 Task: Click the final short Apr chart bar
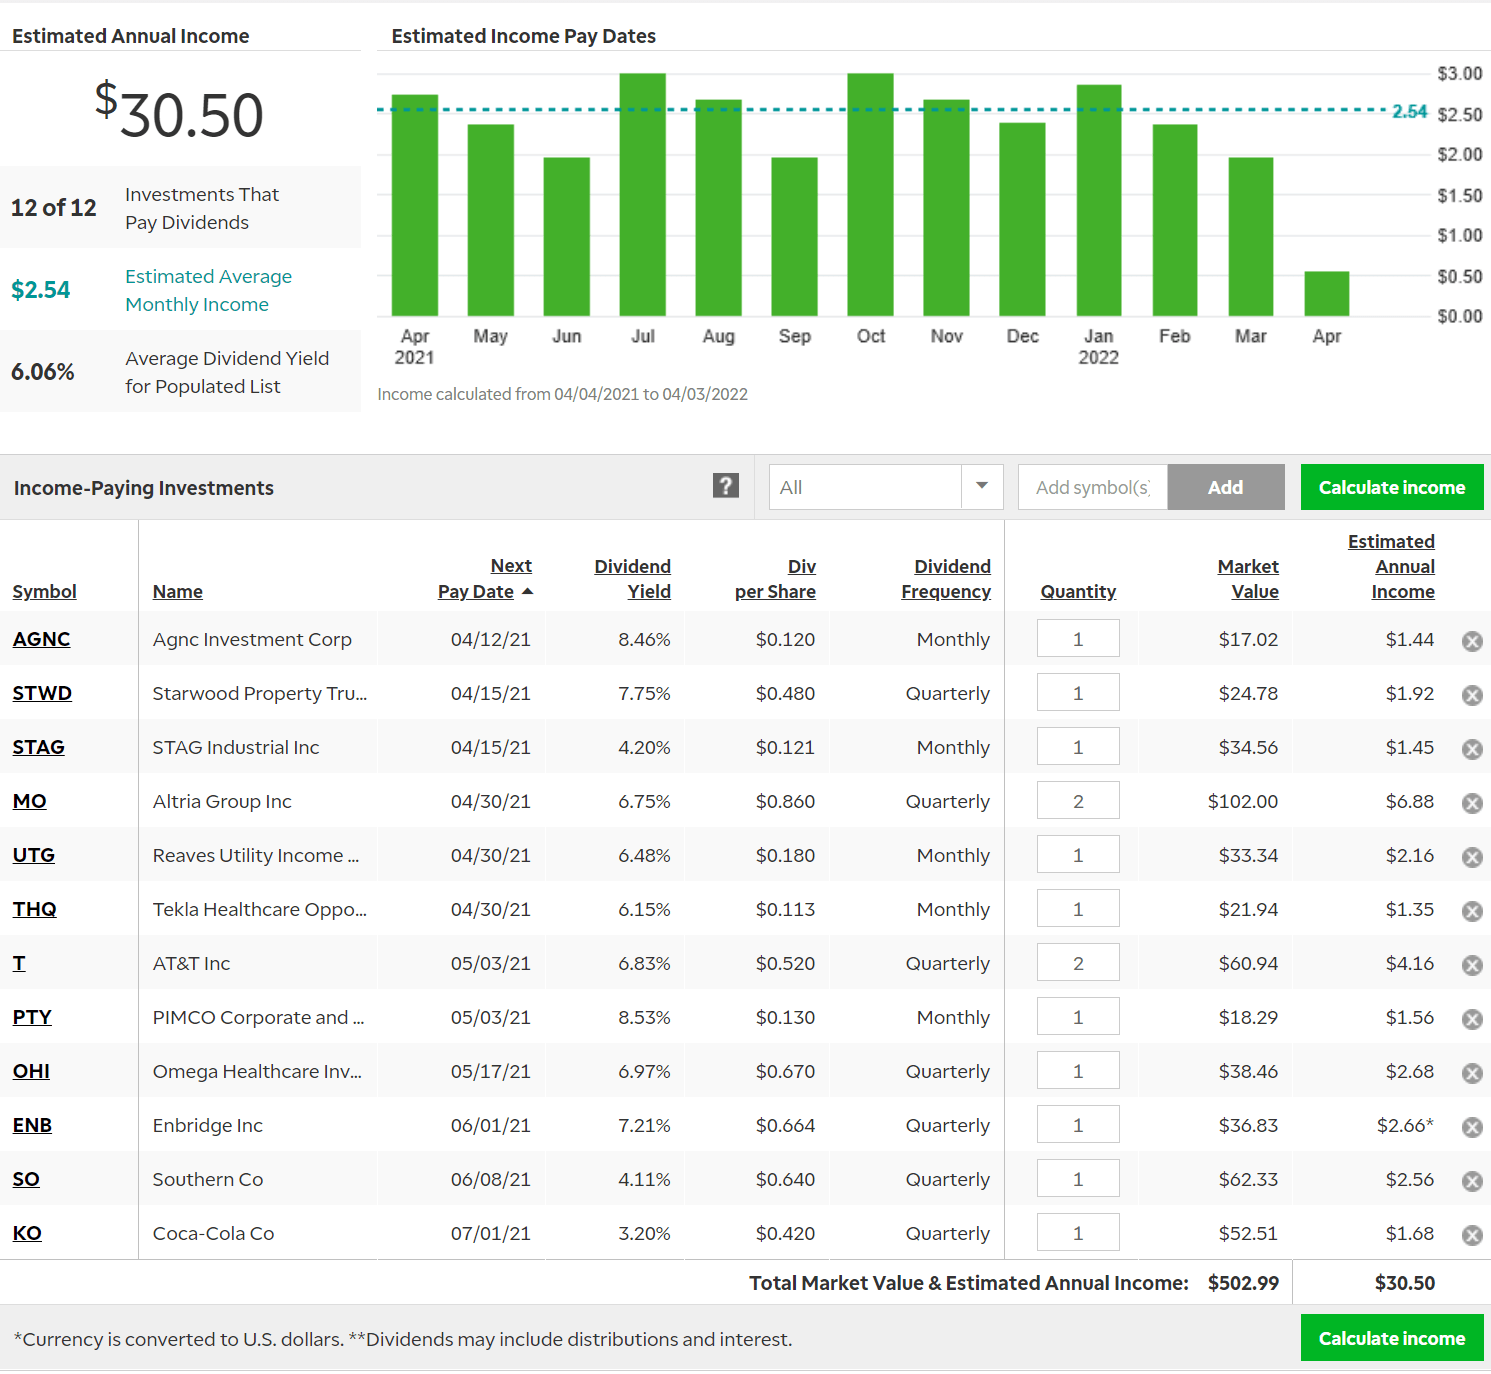(1327, 294)
